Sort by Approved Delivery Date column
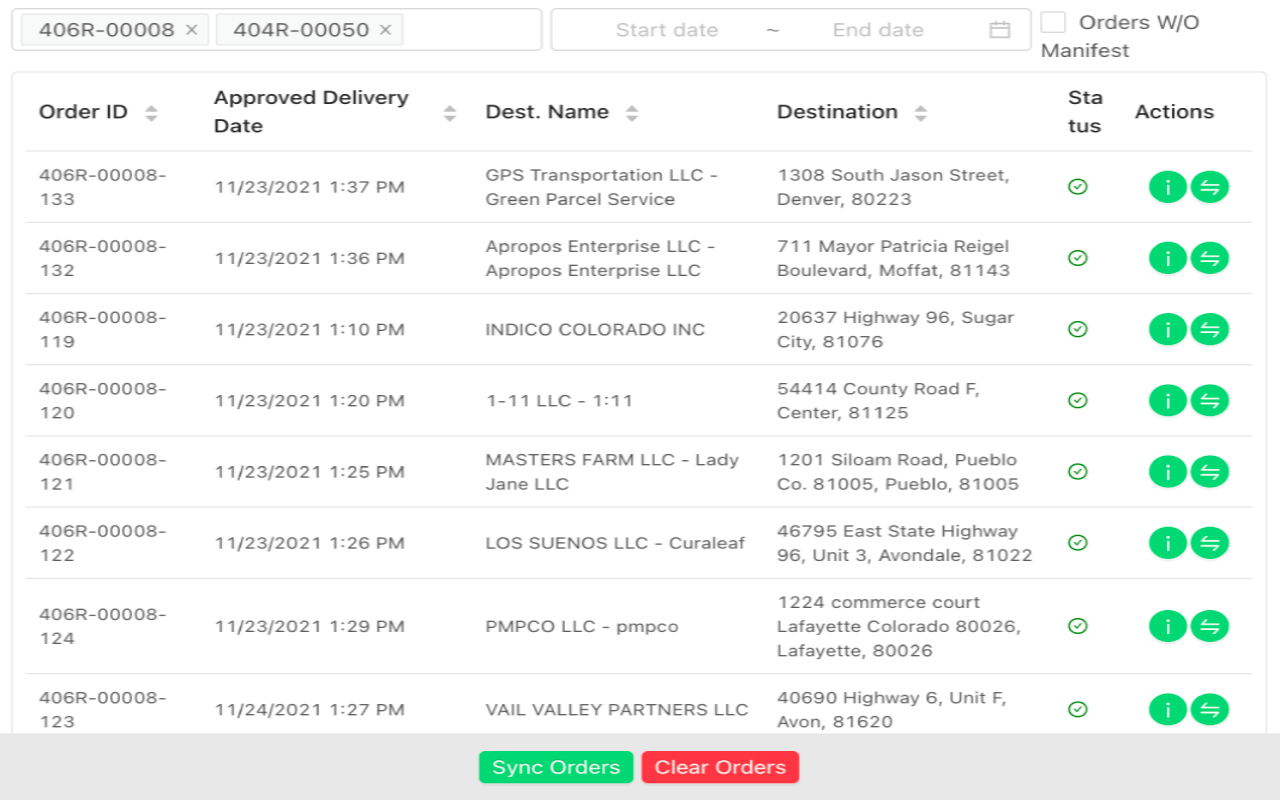Screen dimensions: 1280x800 450,113
